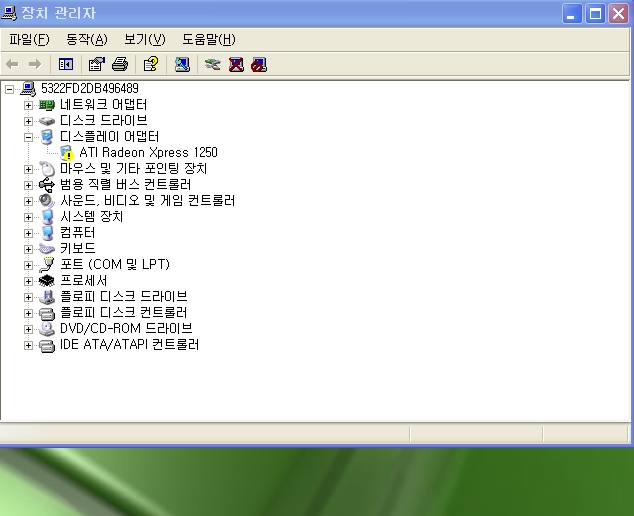This screenshot has width=634, height=516.
Task: Collapse the root computer node 5322FD2DB496489
Action: (9, 89)
